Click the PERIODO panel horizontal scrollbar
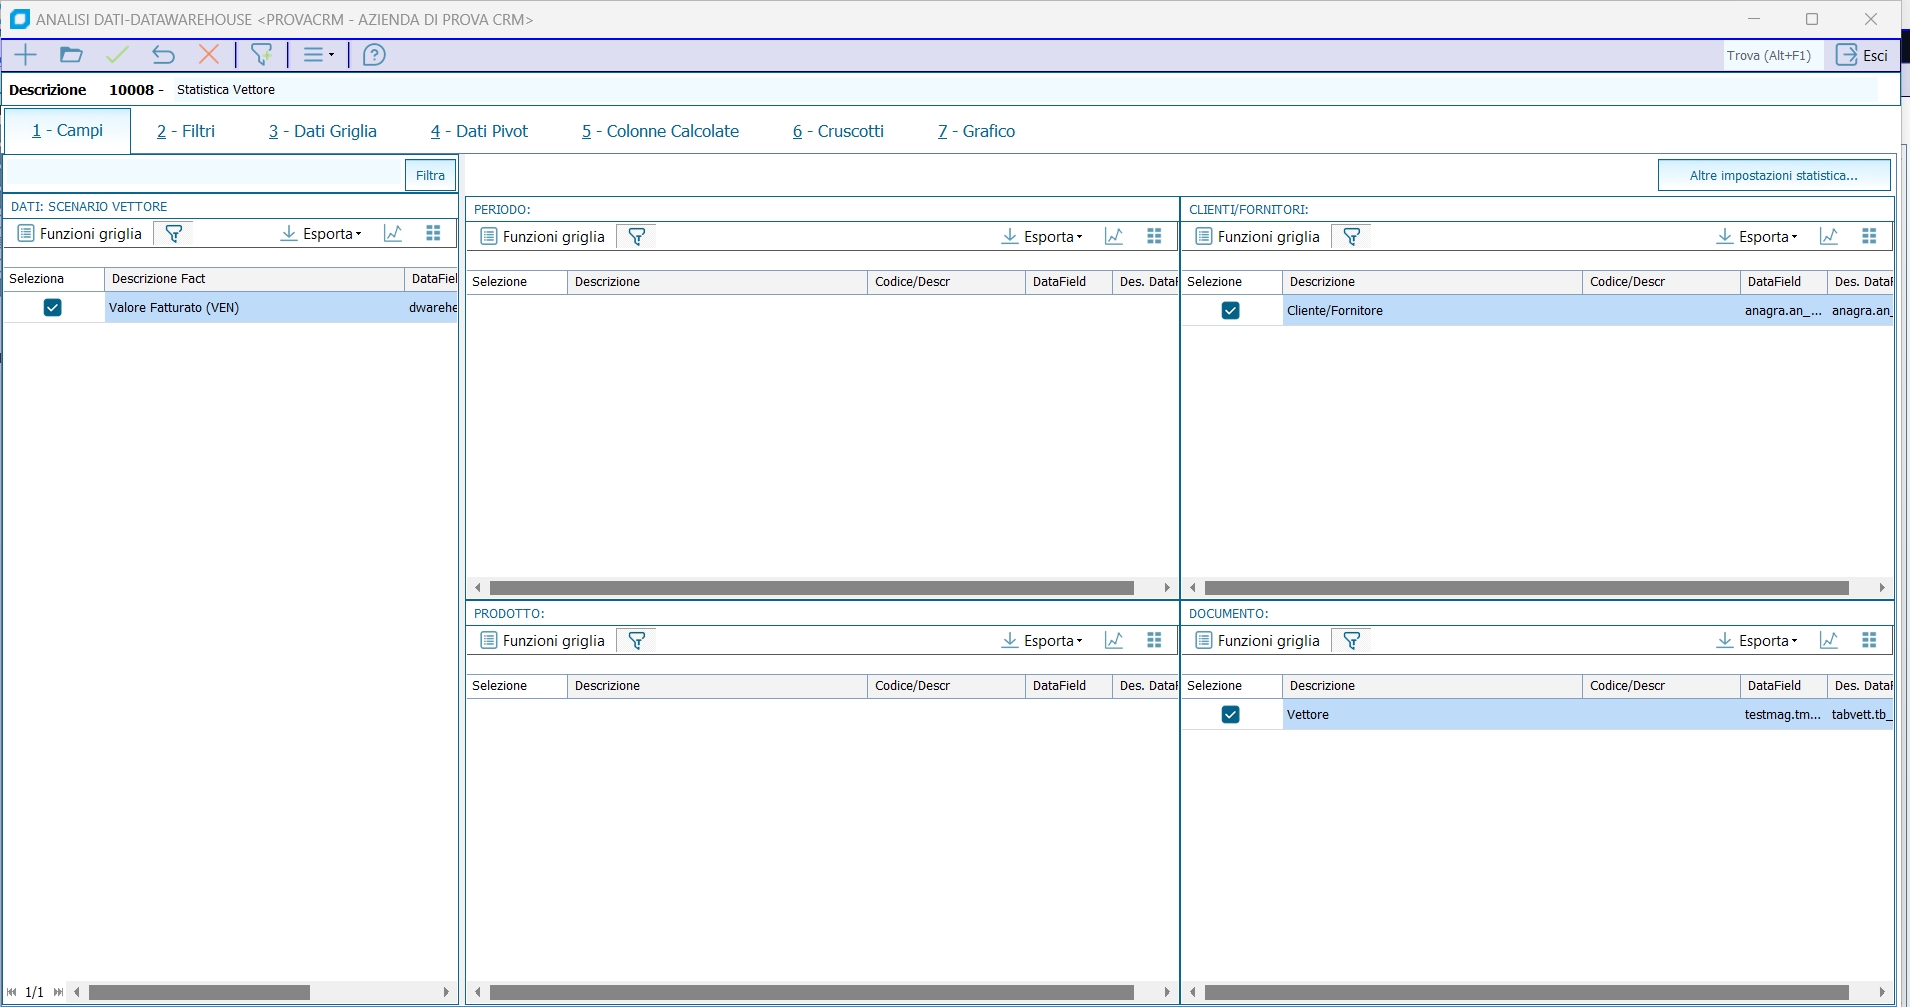 click(x=811, y=588)
